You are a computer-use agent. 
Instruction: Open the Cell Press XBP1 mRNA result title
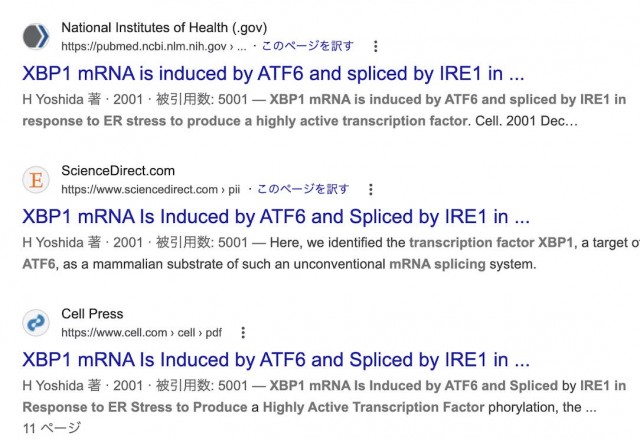(276, 360)
